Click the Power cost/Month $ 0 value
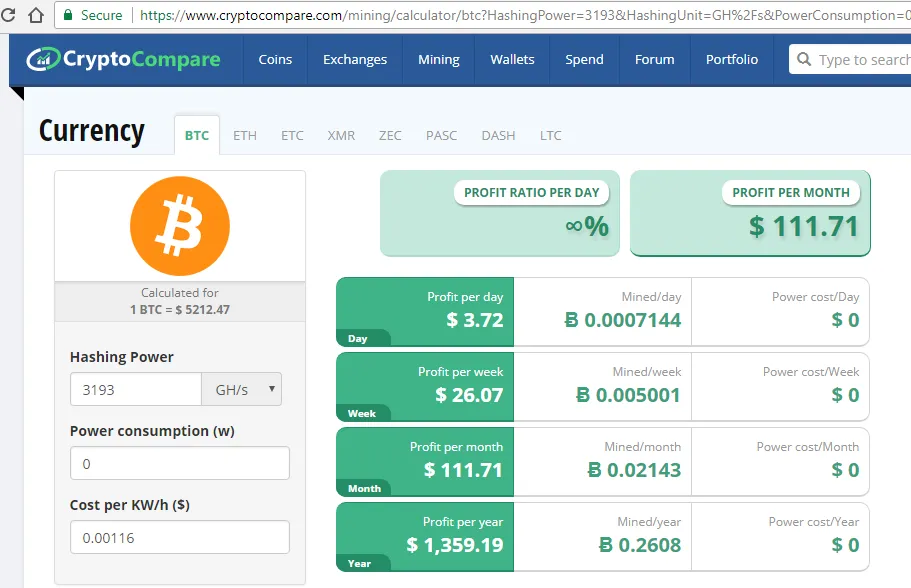911x588 pixels. click(845, 470)
